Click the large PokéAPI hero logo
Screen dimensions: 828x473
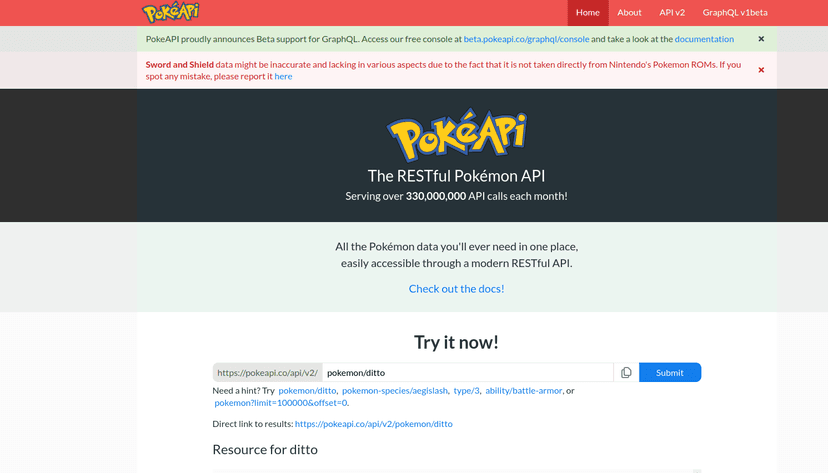coord(457,135)
